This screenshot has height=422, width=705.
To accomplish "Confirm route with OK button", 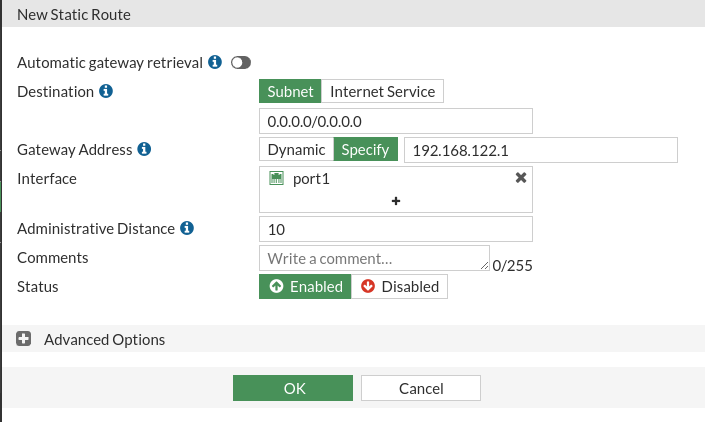I will coord(293,388).
